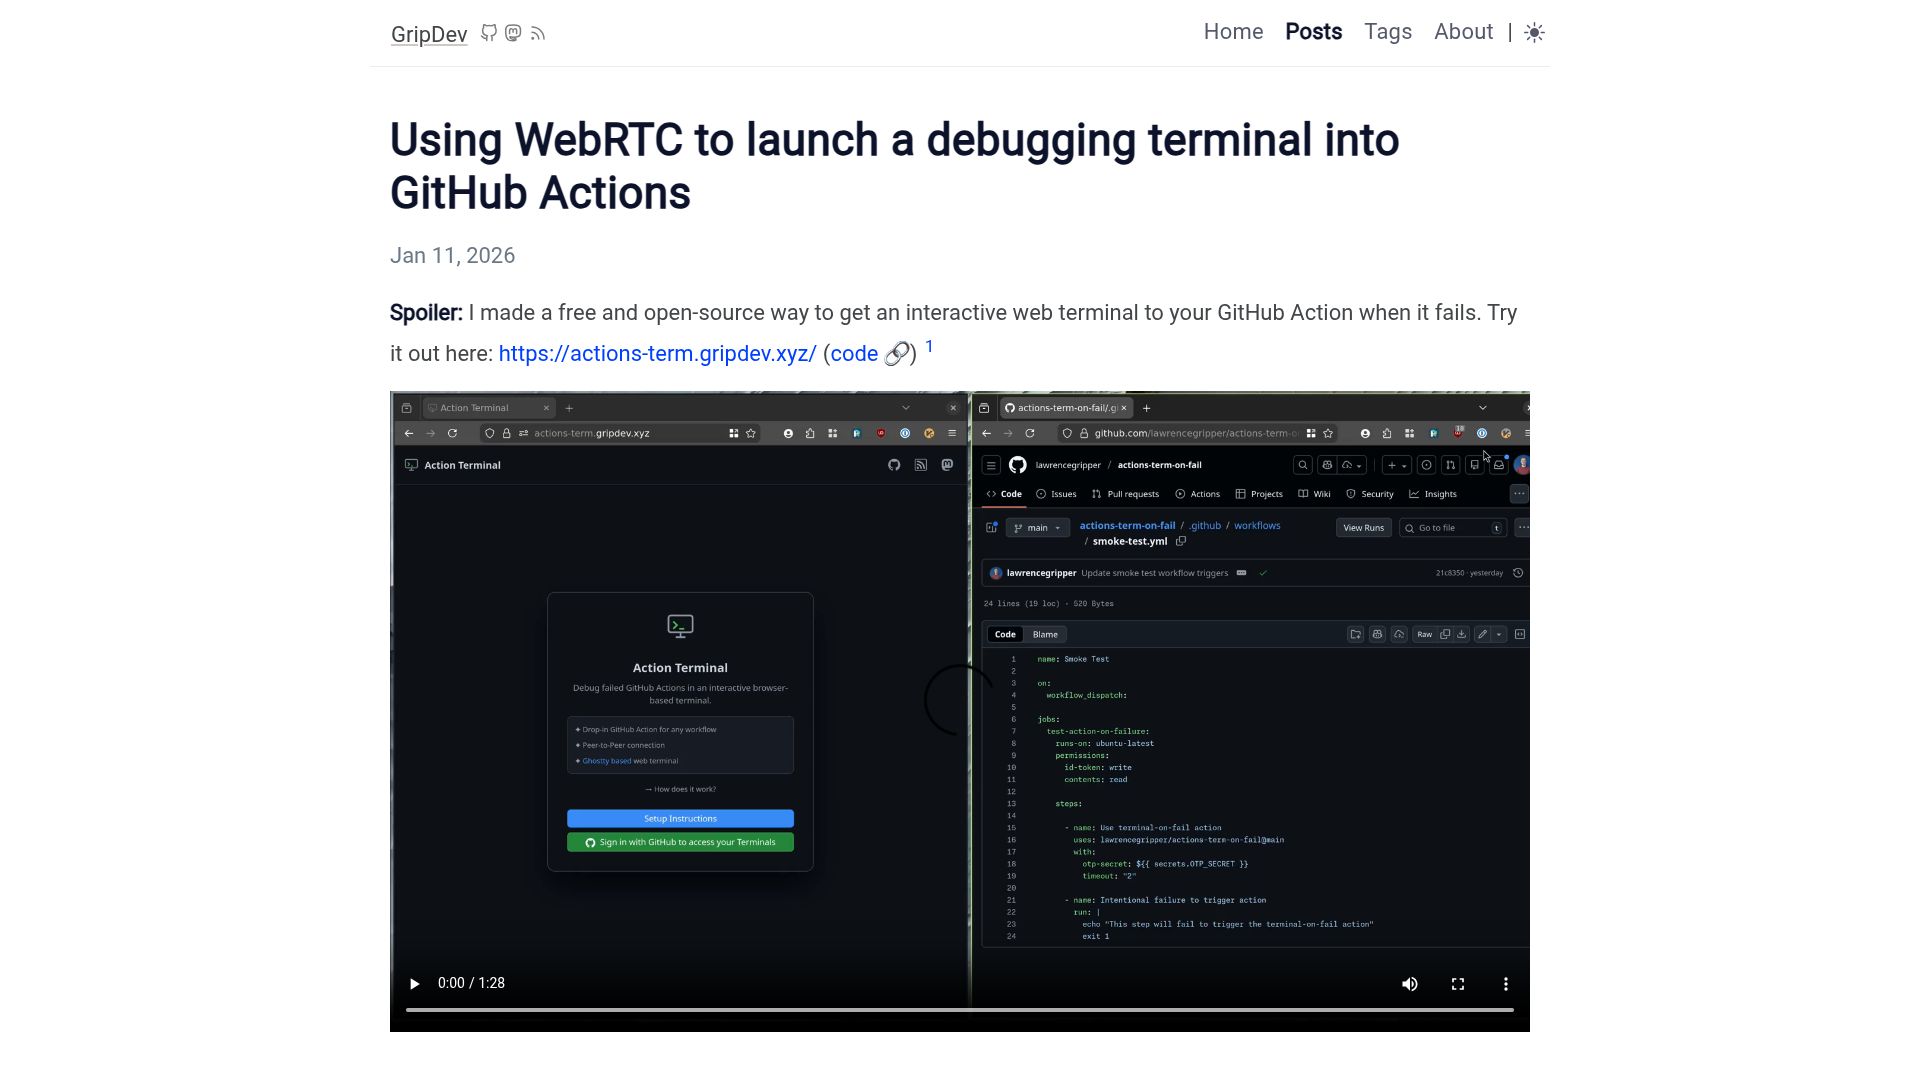
Task: Click the '0:00 / 1:28' video time display
Action: coord(471,983)
